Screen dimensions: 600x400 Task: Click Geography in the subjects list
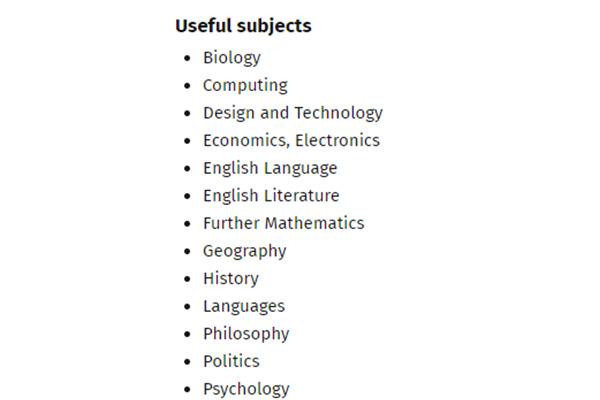click(x=245, y=251)
